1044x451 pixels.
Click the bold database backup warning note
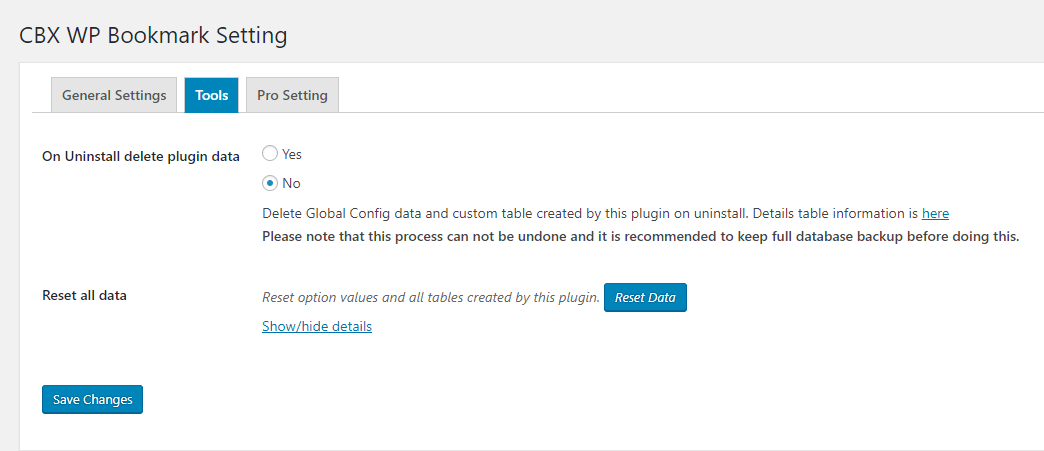[640, 237]
